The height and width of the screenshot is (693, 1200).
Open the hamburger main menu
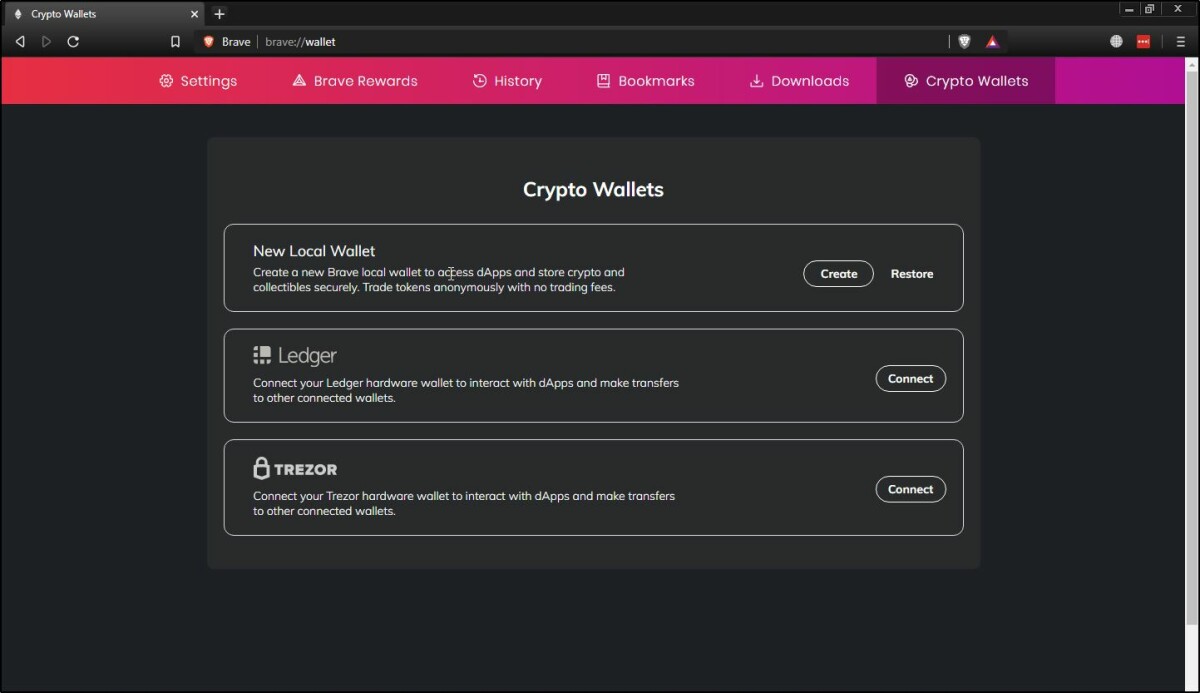[x=1181, y=42]
